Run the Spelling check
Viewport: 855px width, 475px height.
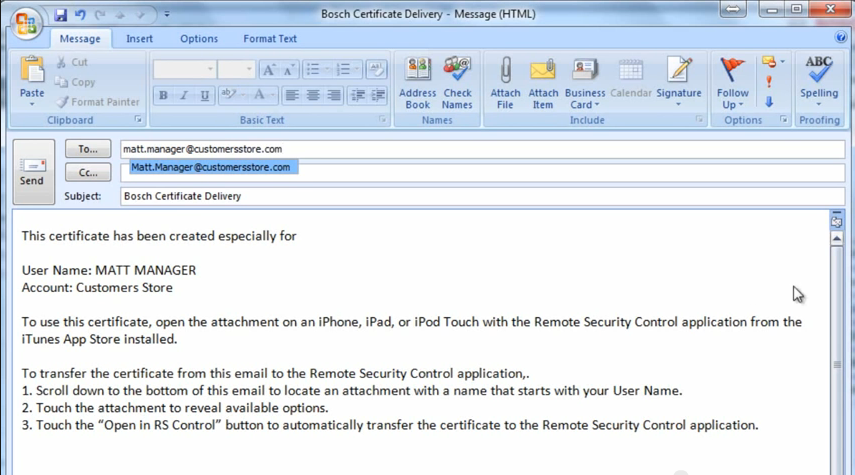point(819,82)
